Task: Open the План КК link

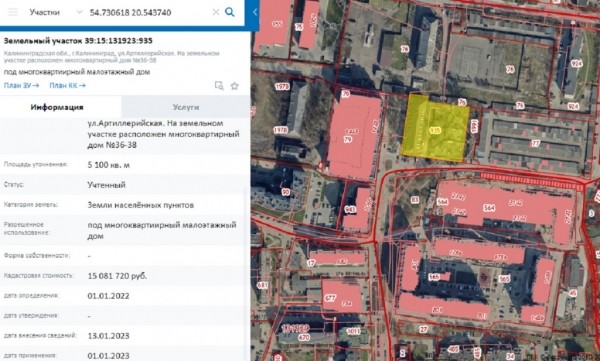Action: [x=67, y=85]
